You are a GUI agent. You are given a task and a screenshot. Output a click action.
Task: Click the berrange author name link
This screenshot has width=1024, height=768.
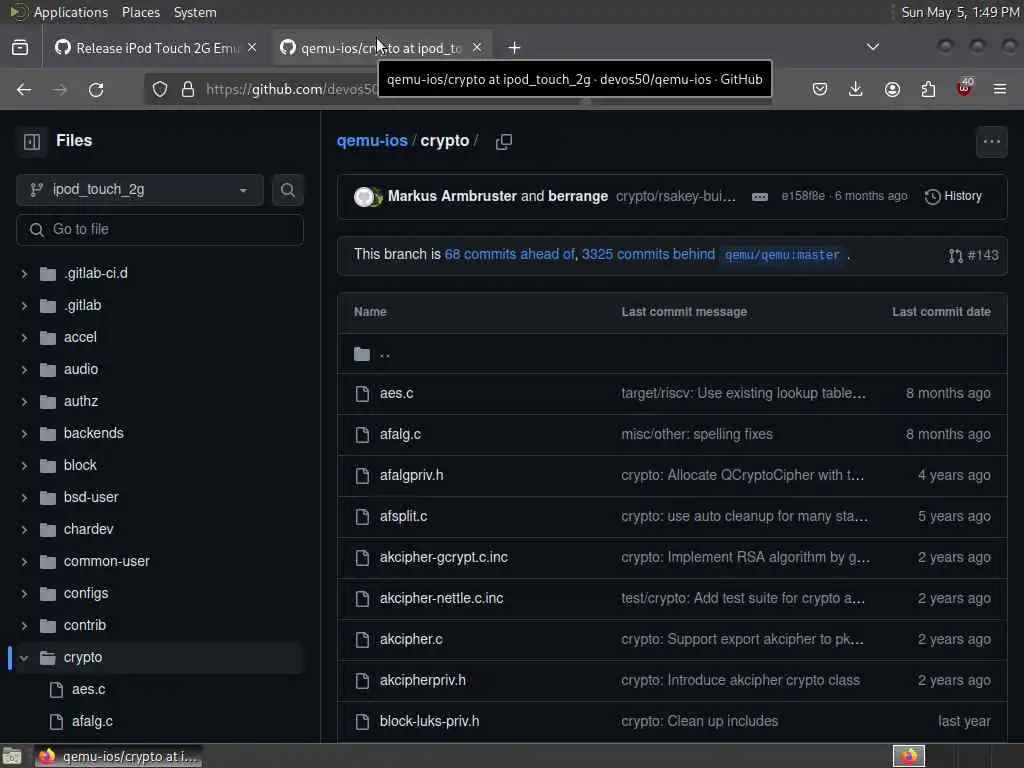click(x=578, y=196)
